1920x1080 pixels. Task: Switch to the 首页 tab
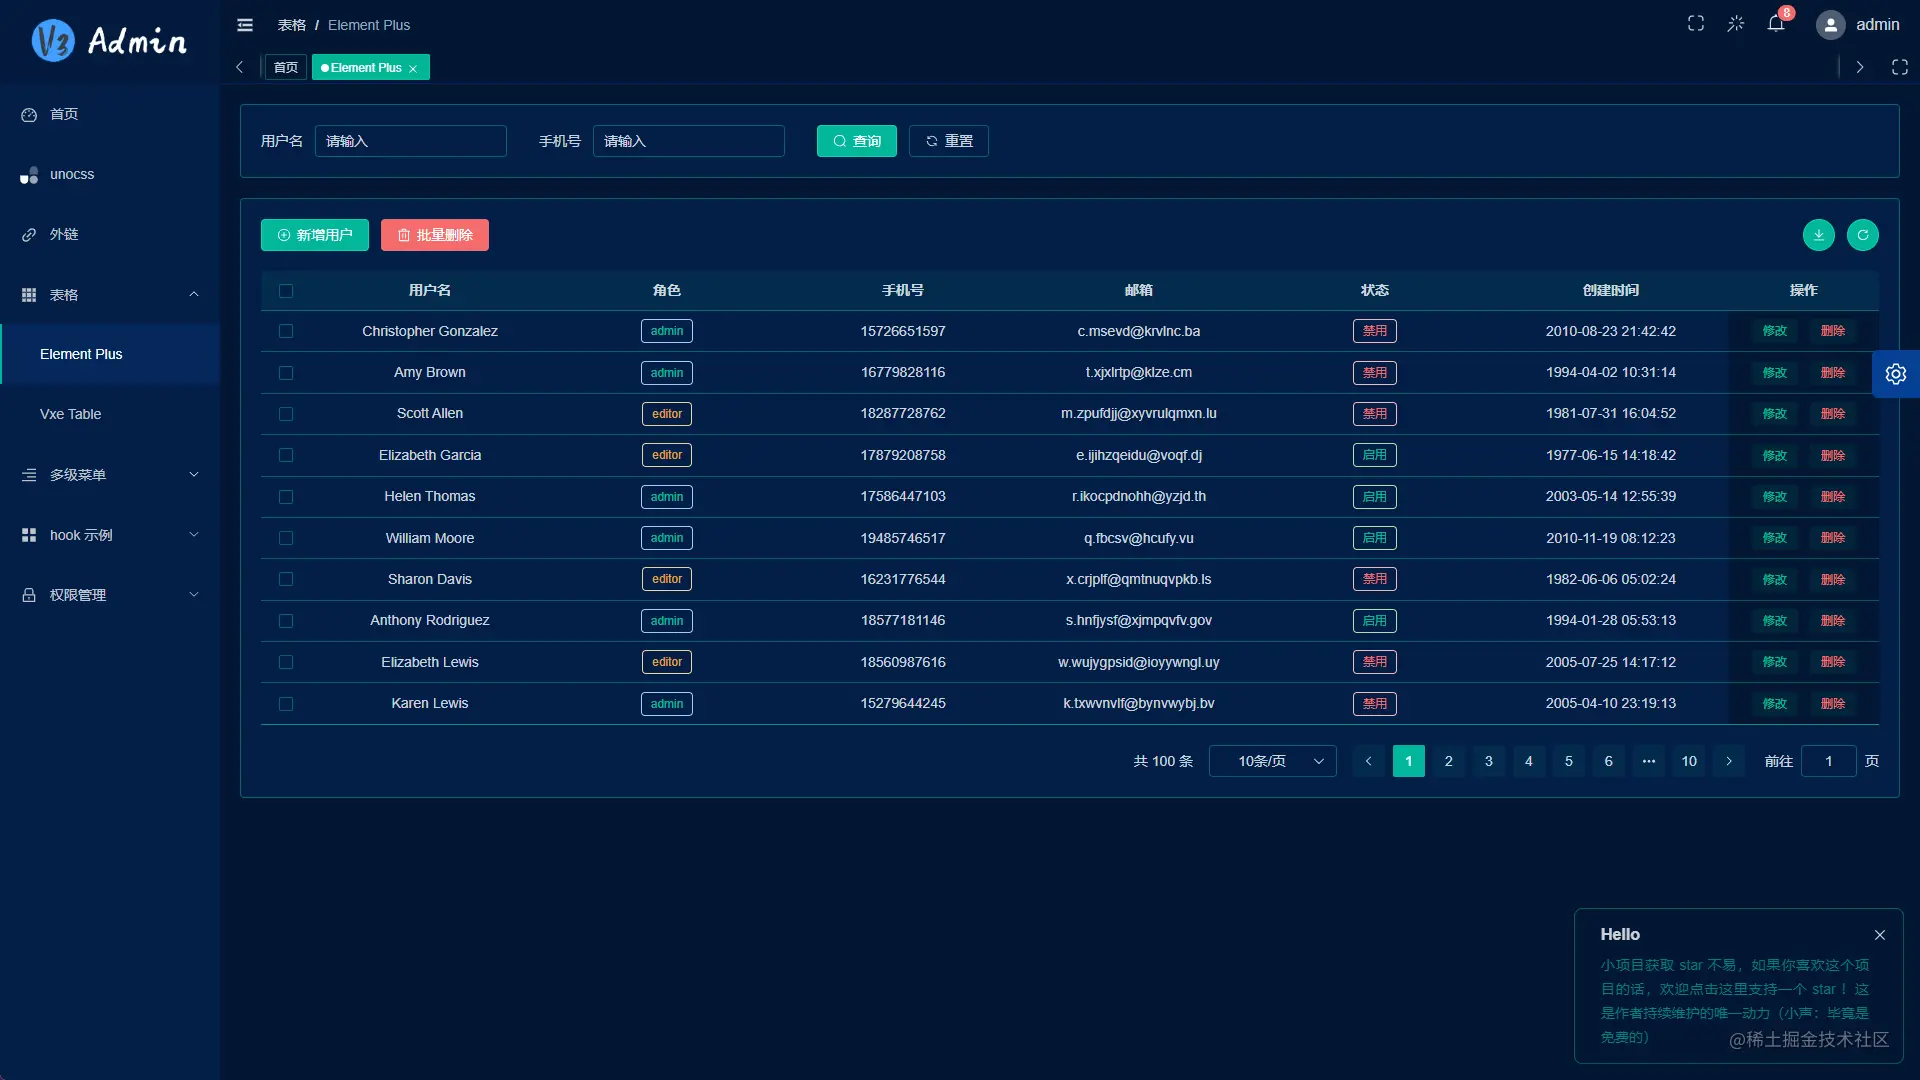[284, 67]
